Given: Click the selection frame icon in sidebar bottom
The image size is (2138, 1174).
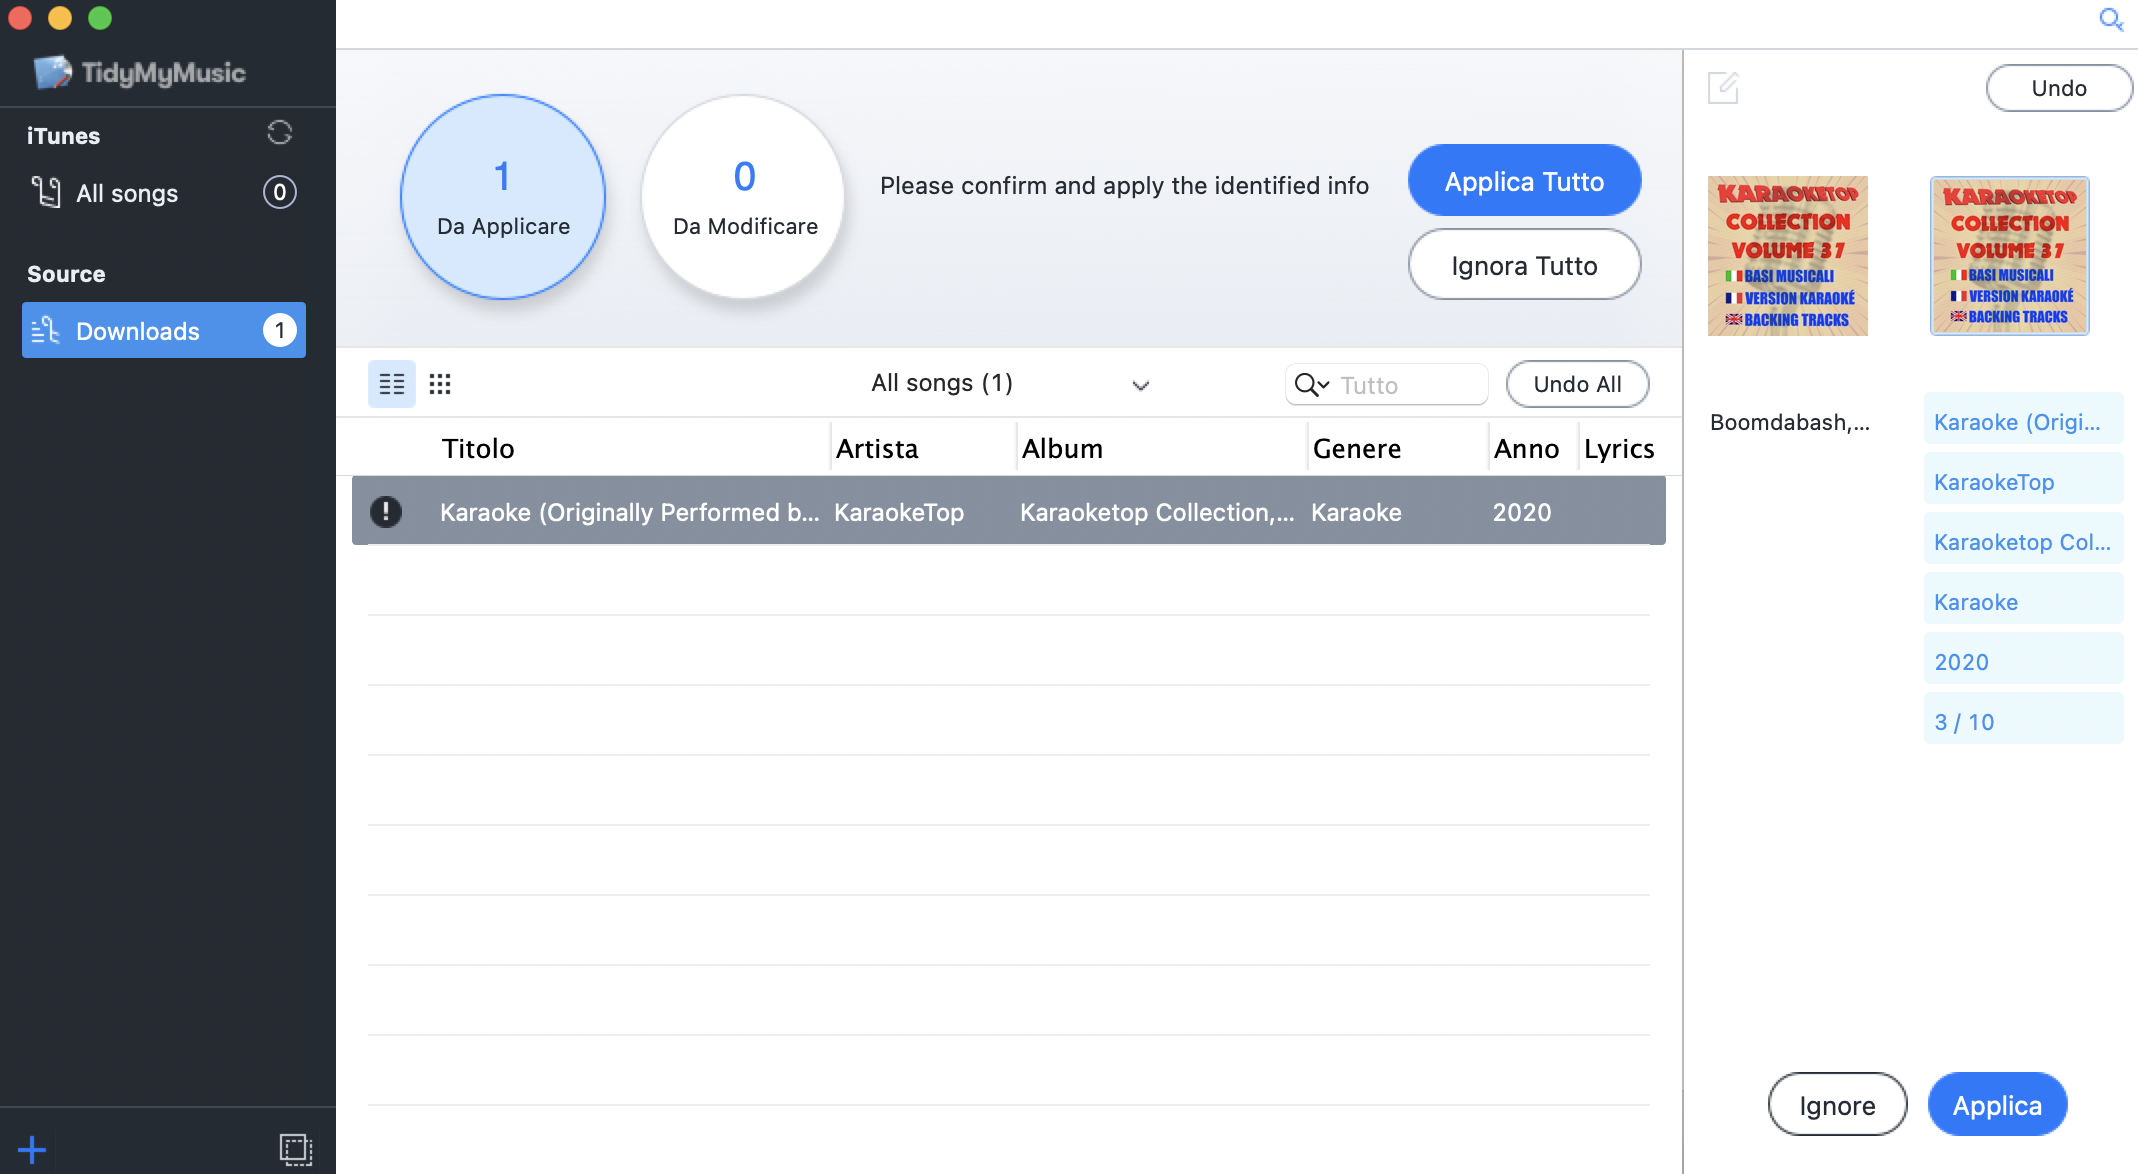Looking at the screenshot, I should point(296,1150).
